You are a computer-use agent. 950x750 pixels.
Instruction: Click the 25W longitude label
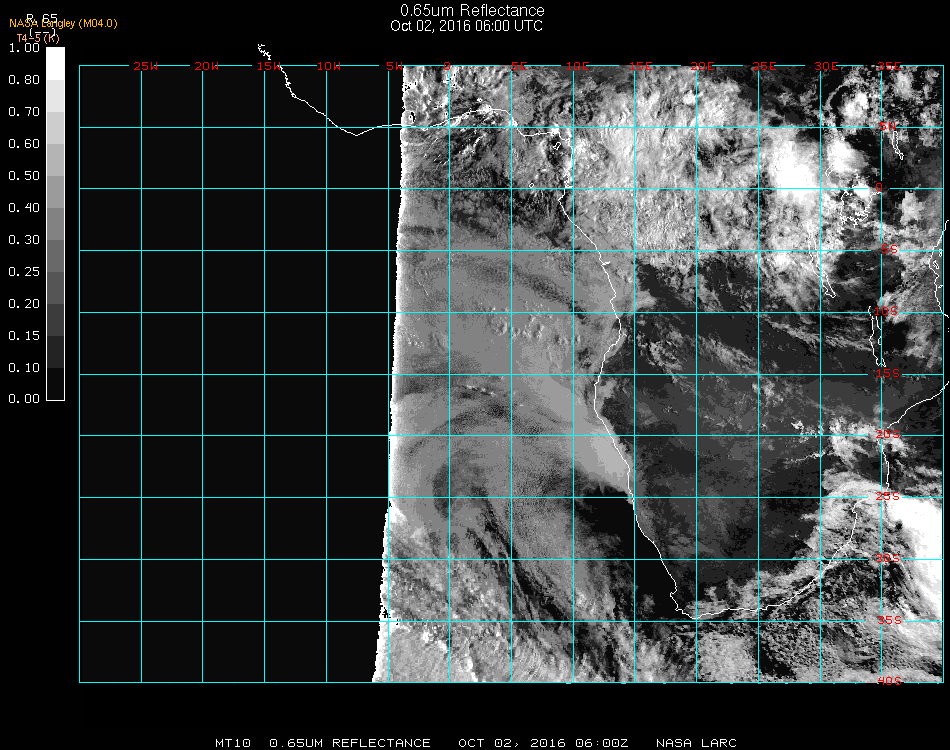click(x=146, y=67)
